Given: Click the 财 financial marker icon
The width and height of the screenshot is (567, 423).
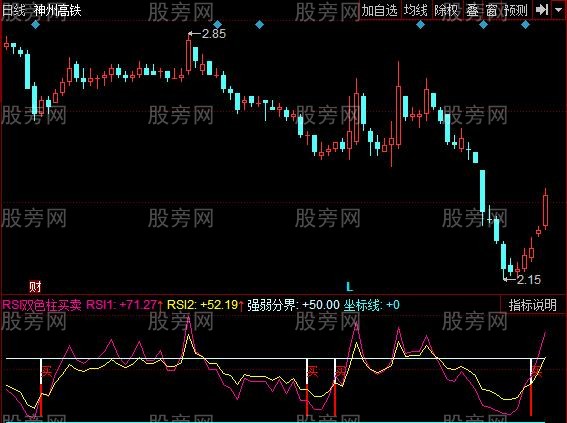Looking at the screenshot, I should click(x=35, y=287).
